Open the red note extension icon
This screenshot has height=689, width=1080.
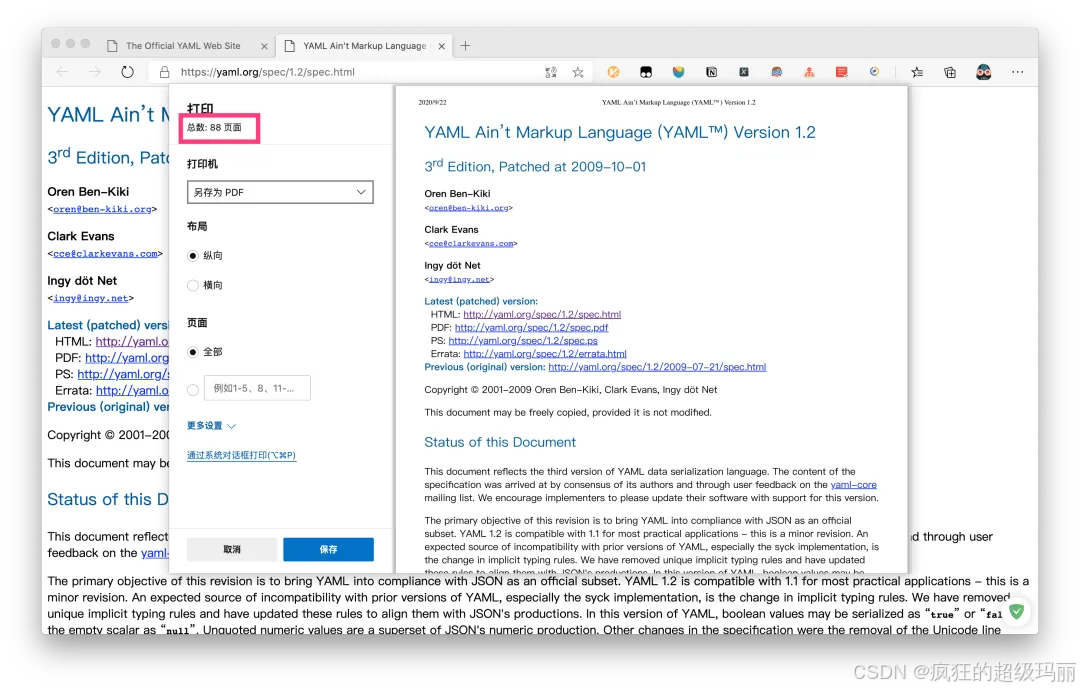click(842, 72)
